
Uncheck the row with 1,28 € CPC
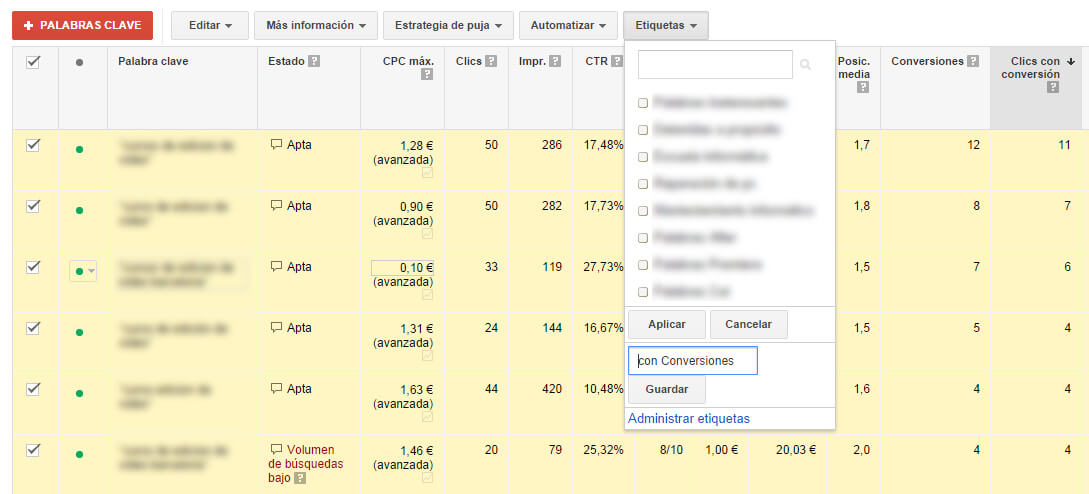33,145
